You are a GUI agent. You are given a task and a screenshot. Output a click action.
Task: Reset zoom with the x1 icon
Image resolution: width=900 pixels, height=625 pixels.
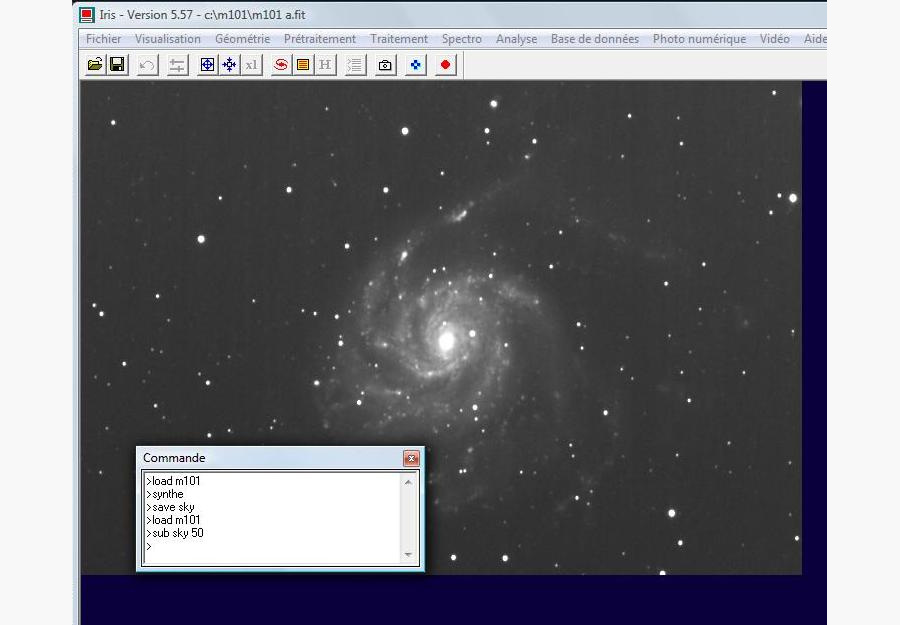click(251, 65)
